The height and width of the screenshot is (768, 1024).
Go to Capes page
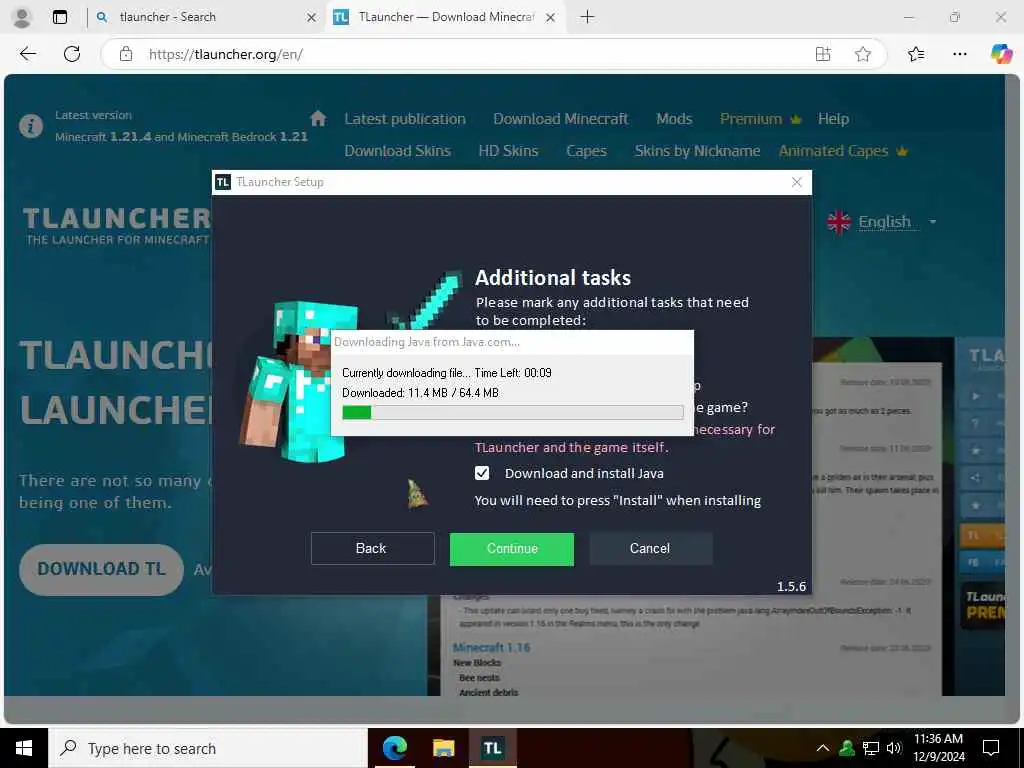coord(586,151)
